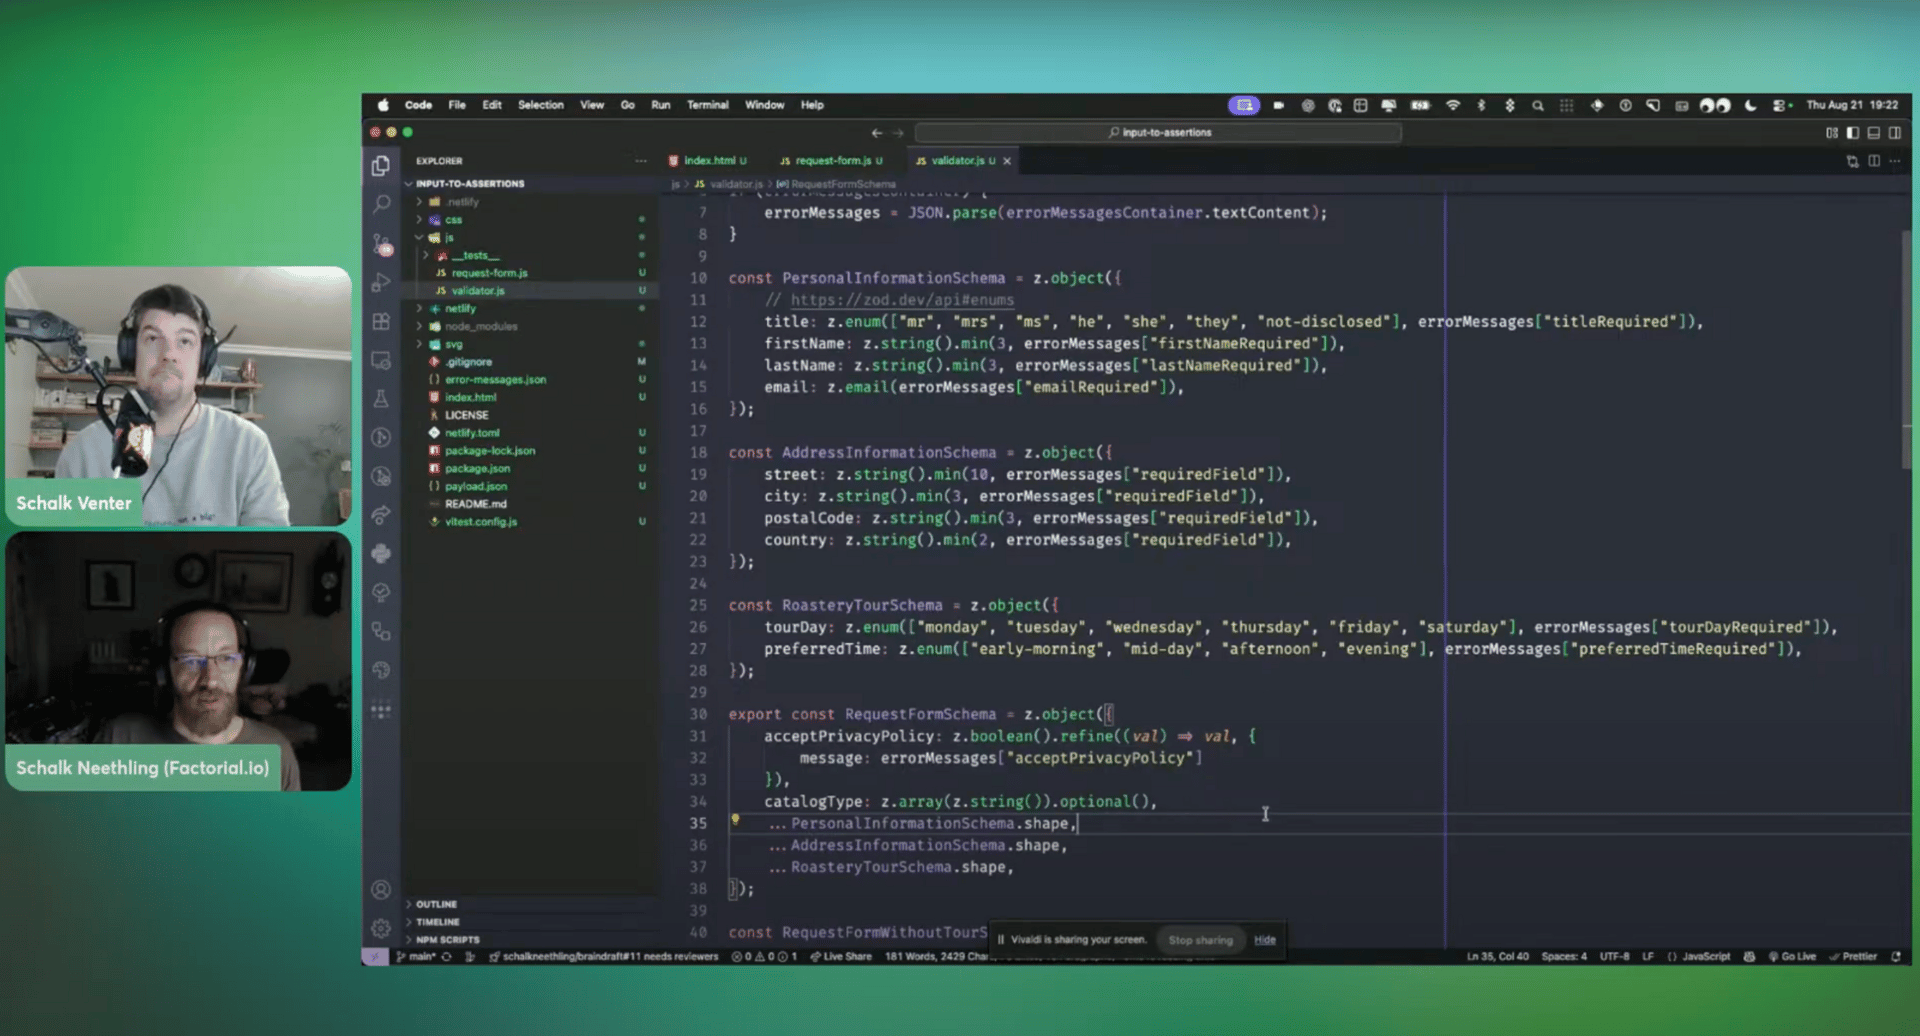The image size is (1920, 1036).
Task: Click the lightbulb code action on line 35
Action: [x=735, y=820]
